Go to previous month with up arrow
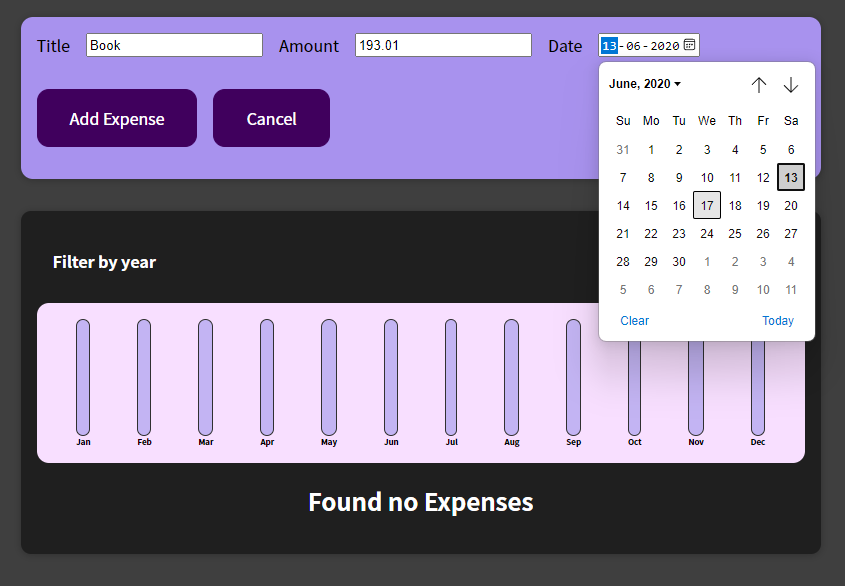 759,85
